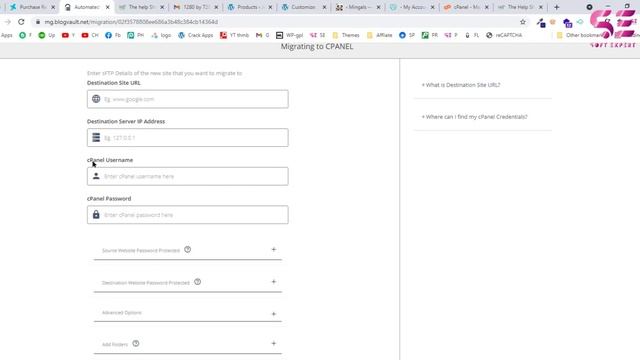This screenshot has height=360, width=640.
Task: Switch to the Customize tab
Action: tap(304, 7)
